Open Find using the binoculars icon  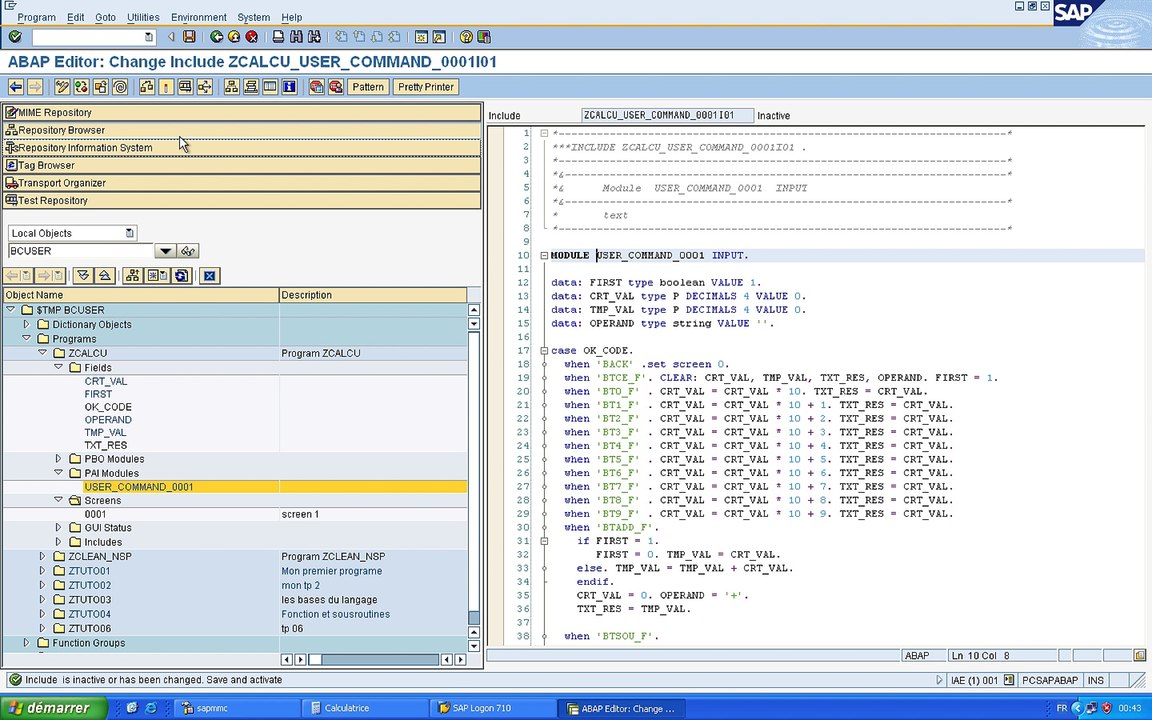tap(296, 37)
